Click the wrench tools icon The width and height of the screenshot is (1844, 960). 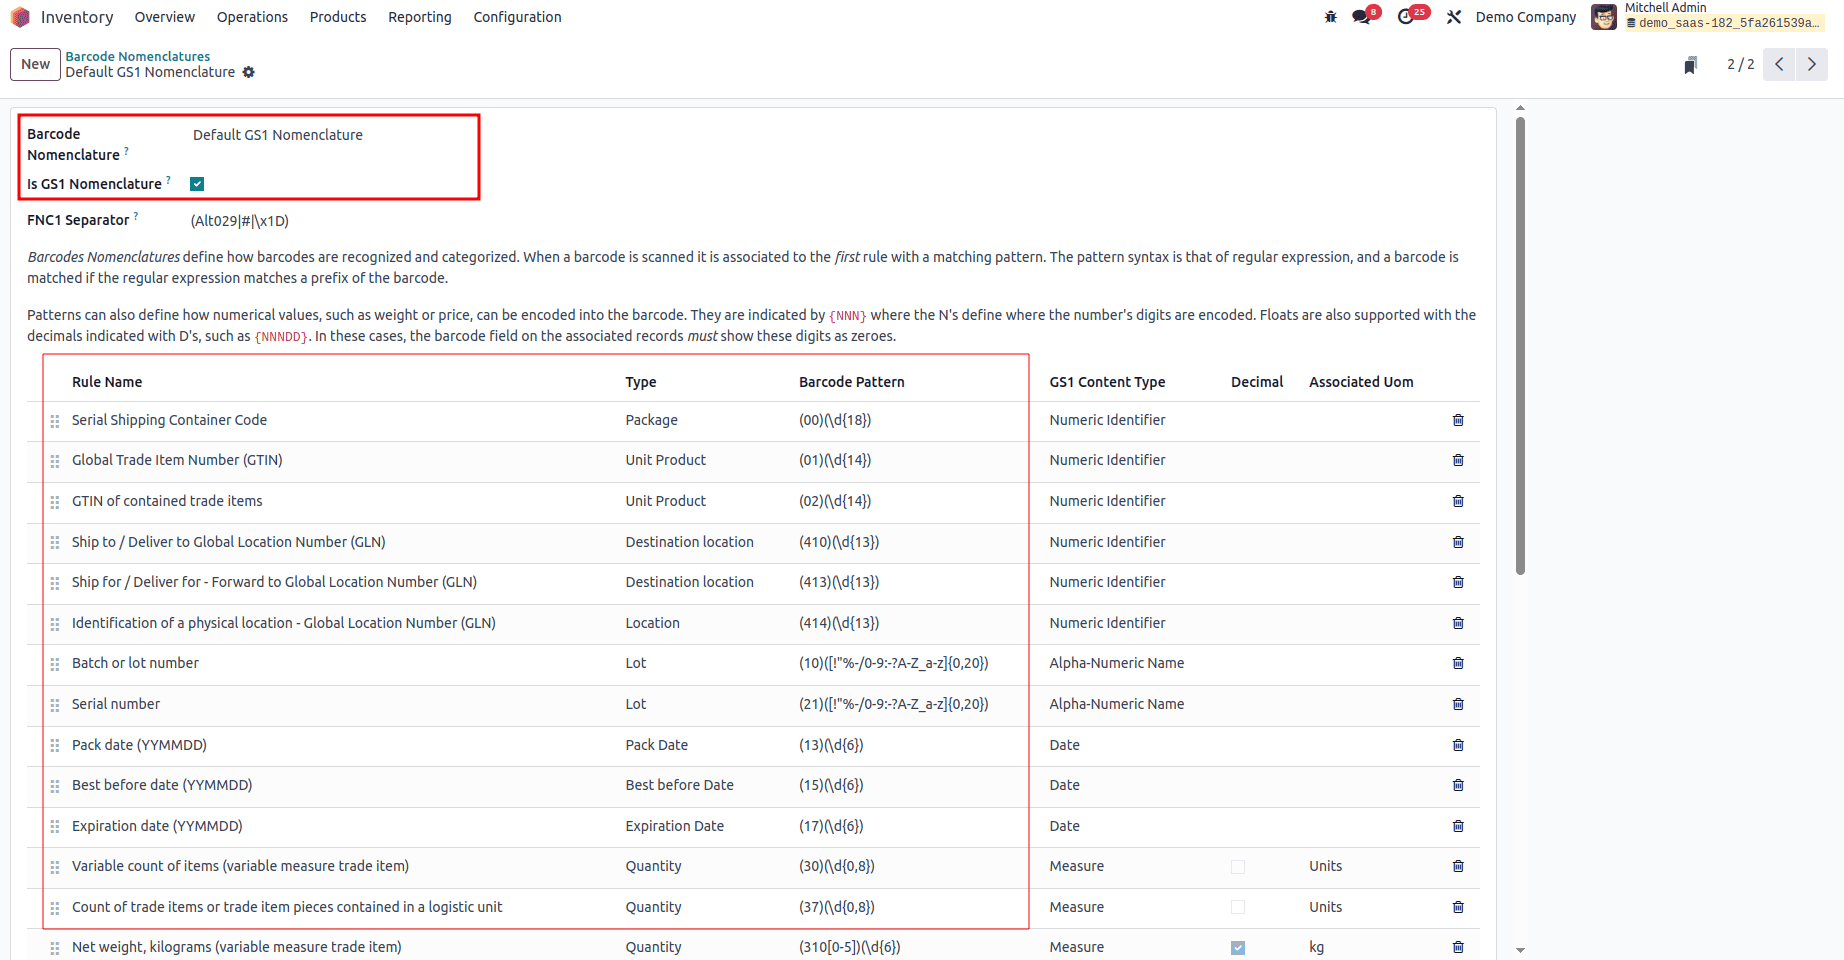click(1454, 17)
